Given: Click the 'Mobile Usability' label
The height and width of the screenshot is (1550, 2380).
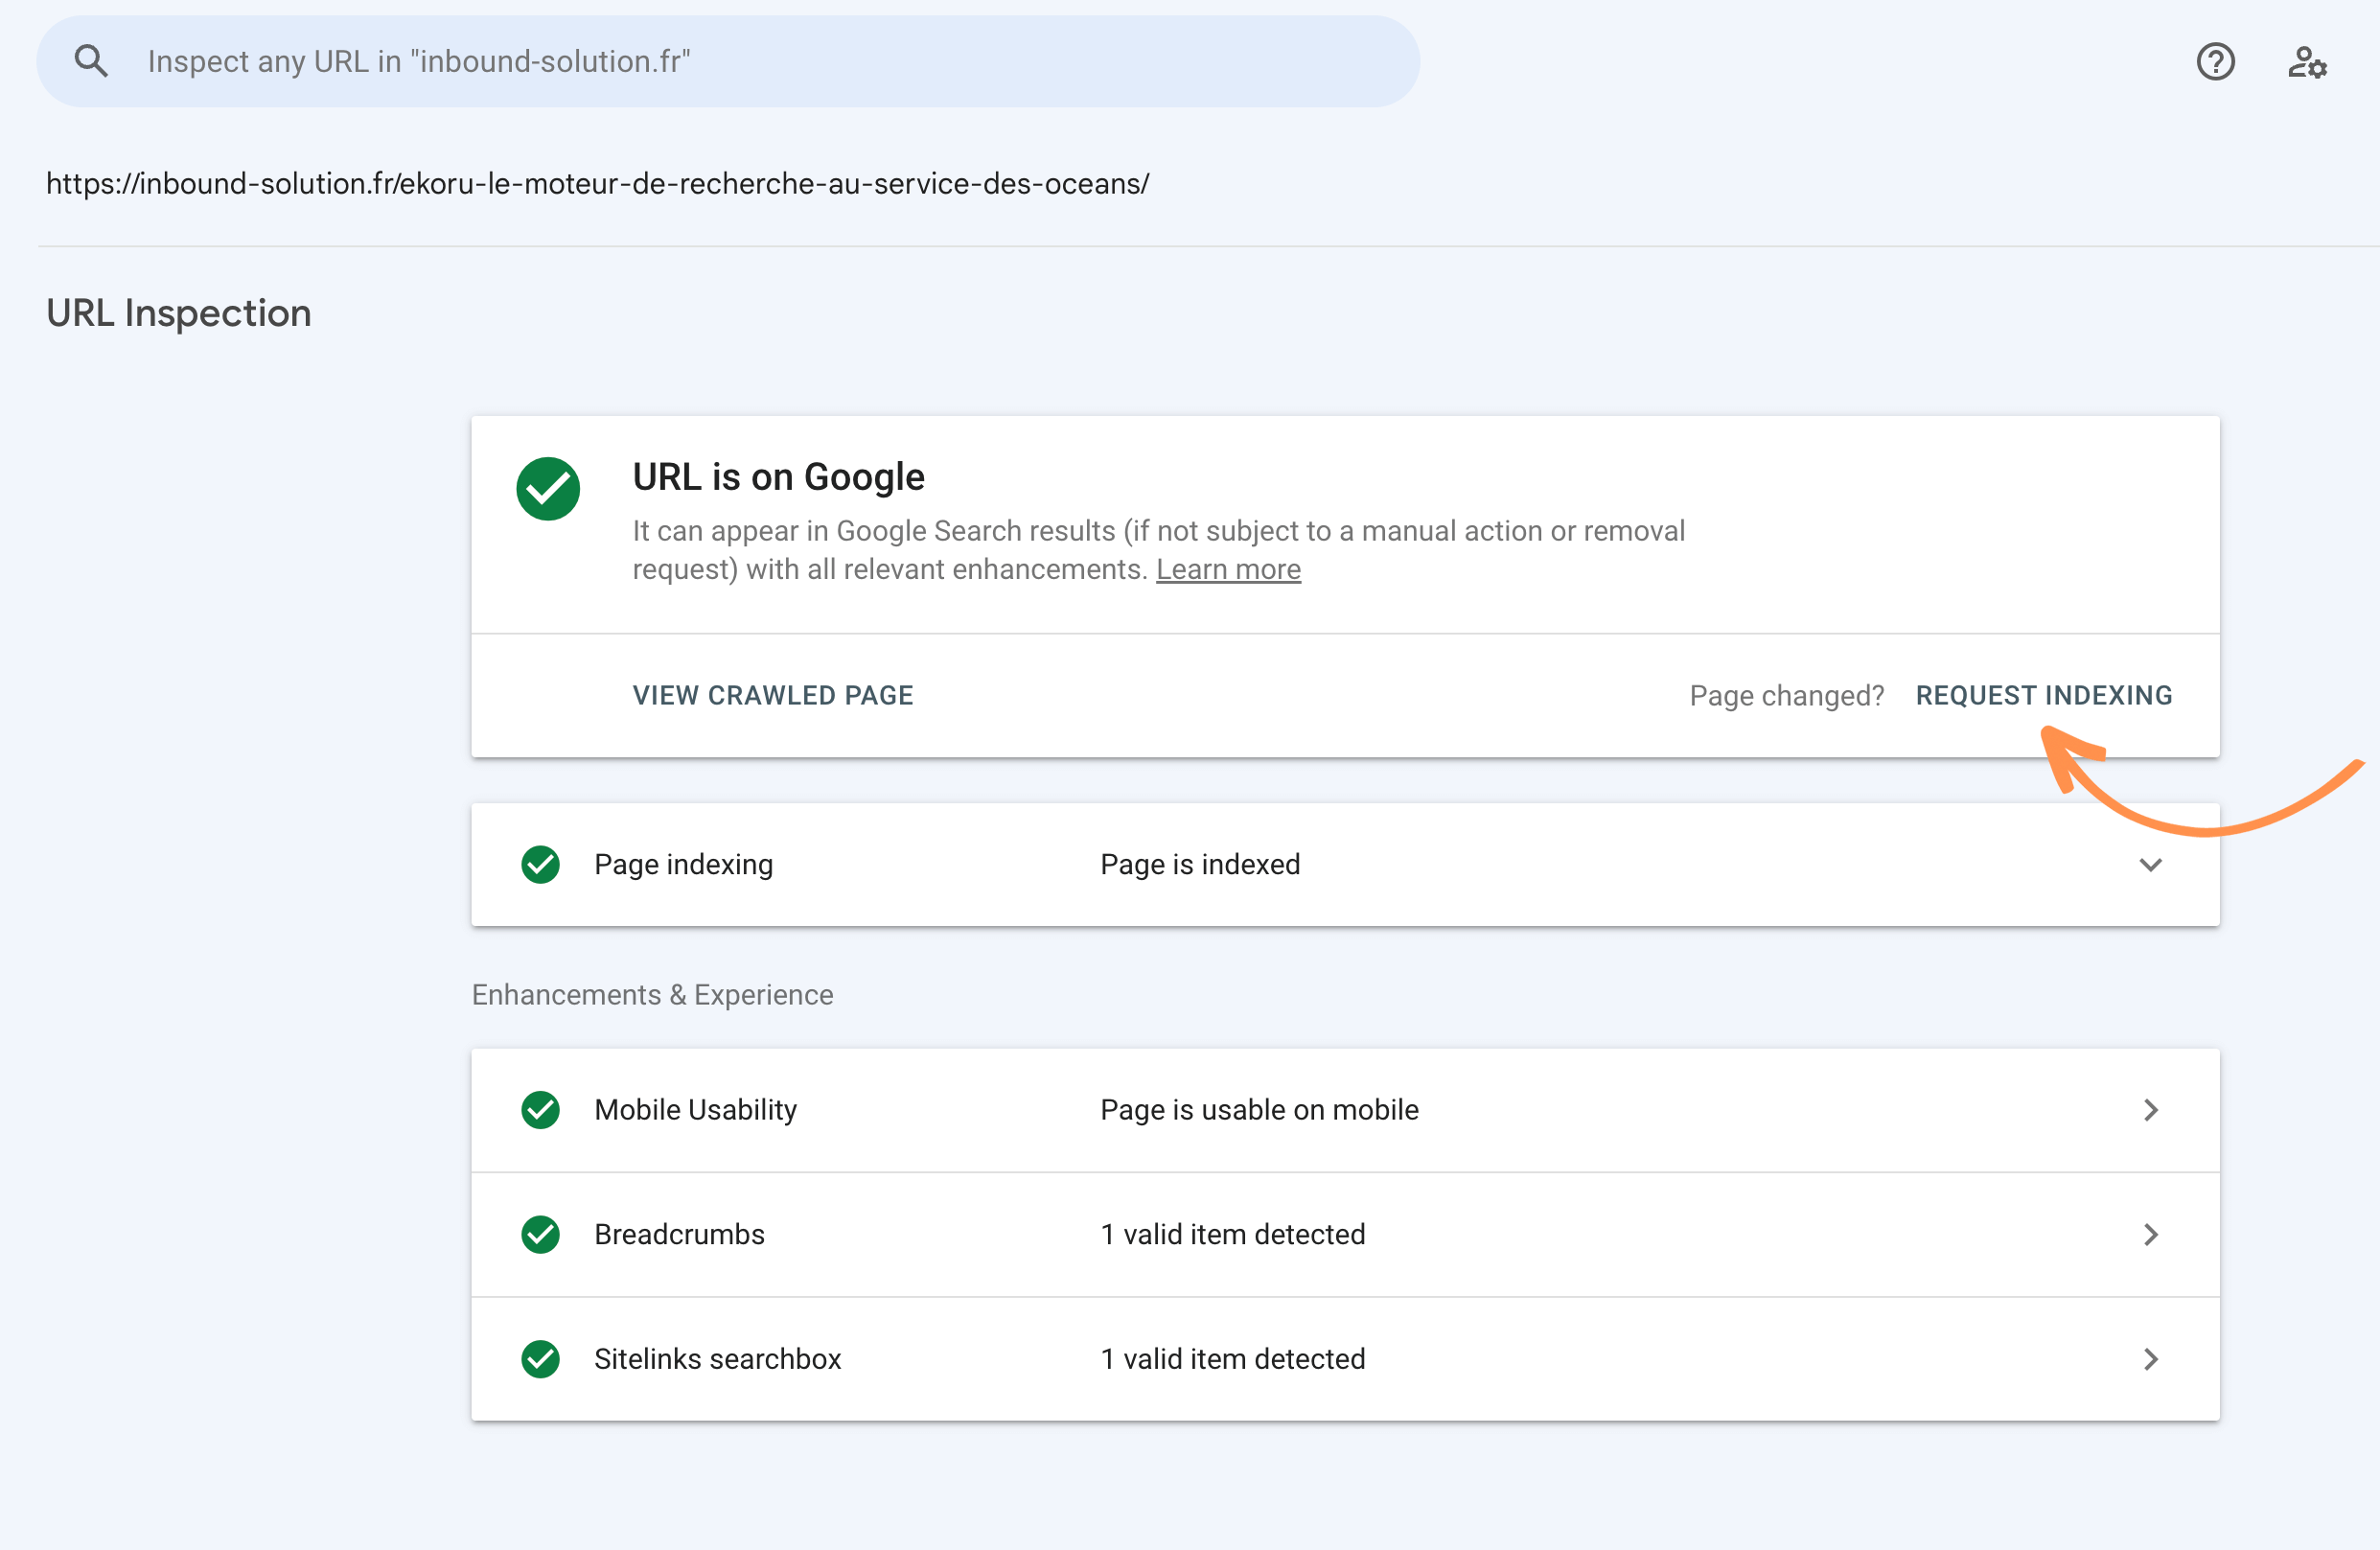Looking at the screenshot, I should click(x=695, y=1110).
